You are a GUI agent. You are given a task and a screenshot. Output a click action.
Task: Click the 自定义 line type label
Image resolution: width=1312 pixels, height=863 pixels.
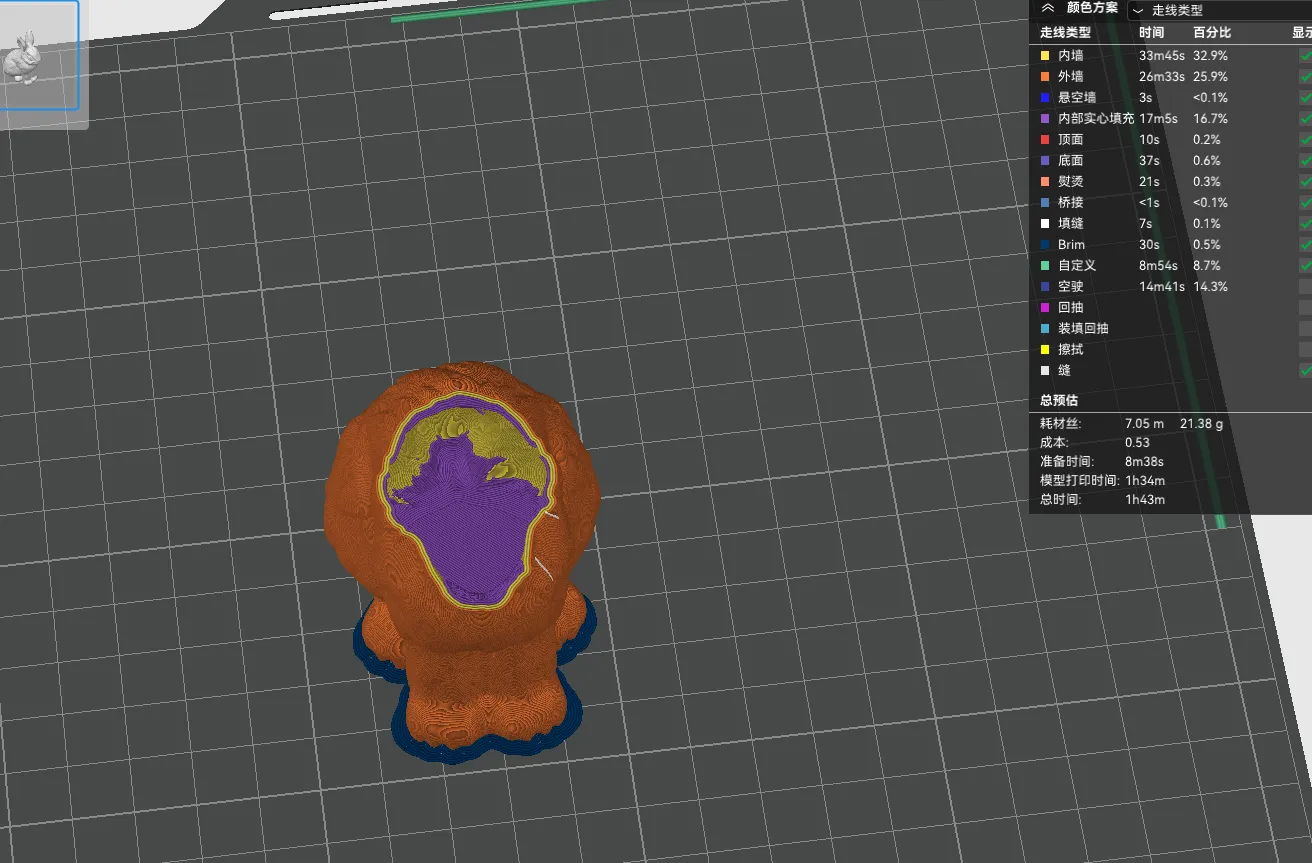(x=1077, y=266)
